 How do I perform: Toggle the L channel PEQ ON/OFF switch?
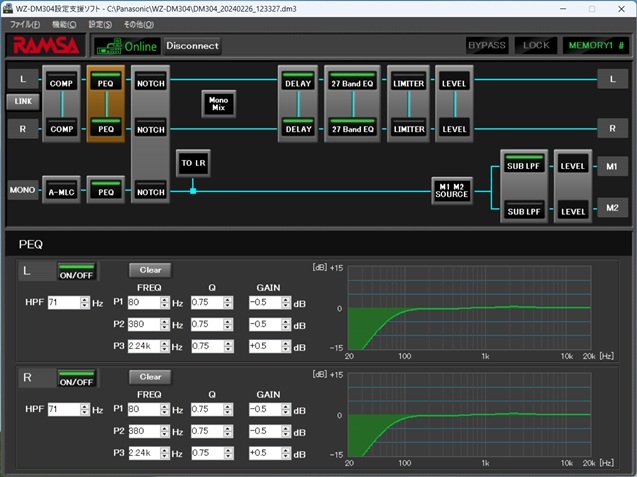point(76,272)
